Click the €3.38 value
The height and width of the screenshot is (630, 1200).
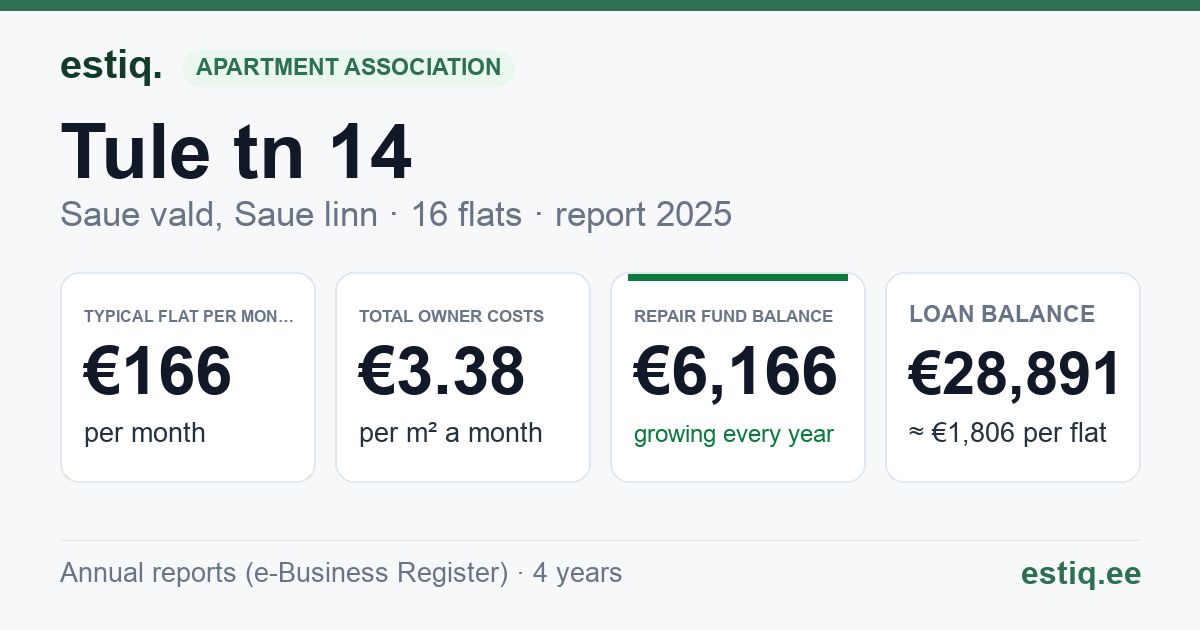pos(442,371)
